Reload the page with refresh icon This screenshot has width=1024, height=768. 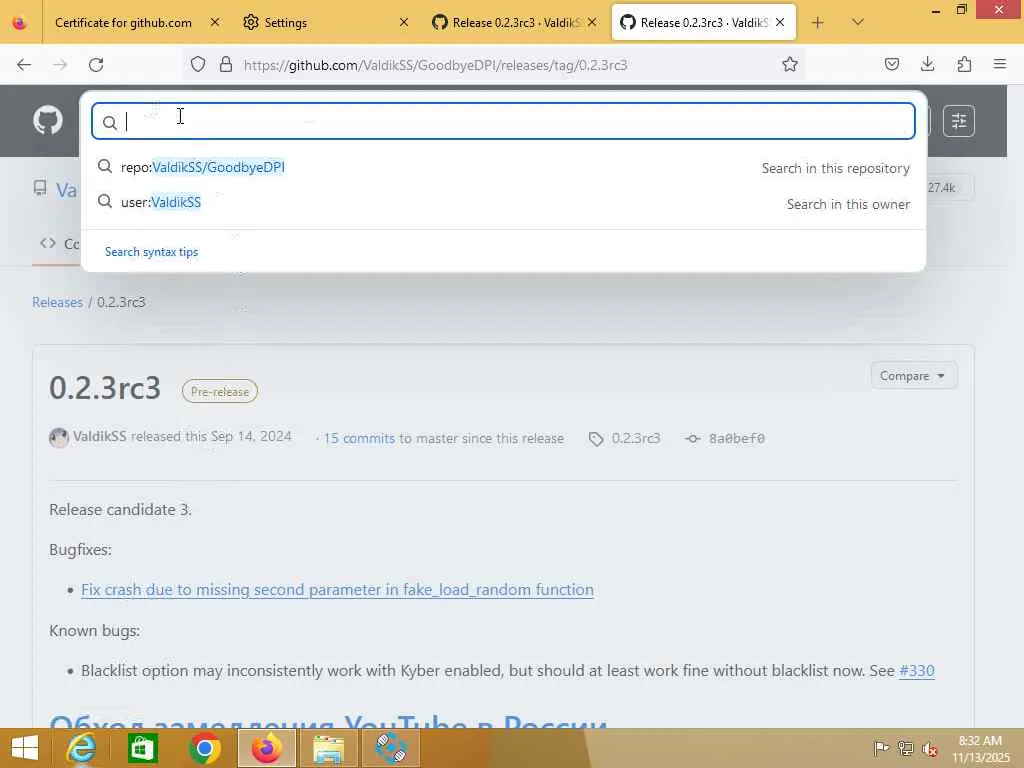[96, 65]
